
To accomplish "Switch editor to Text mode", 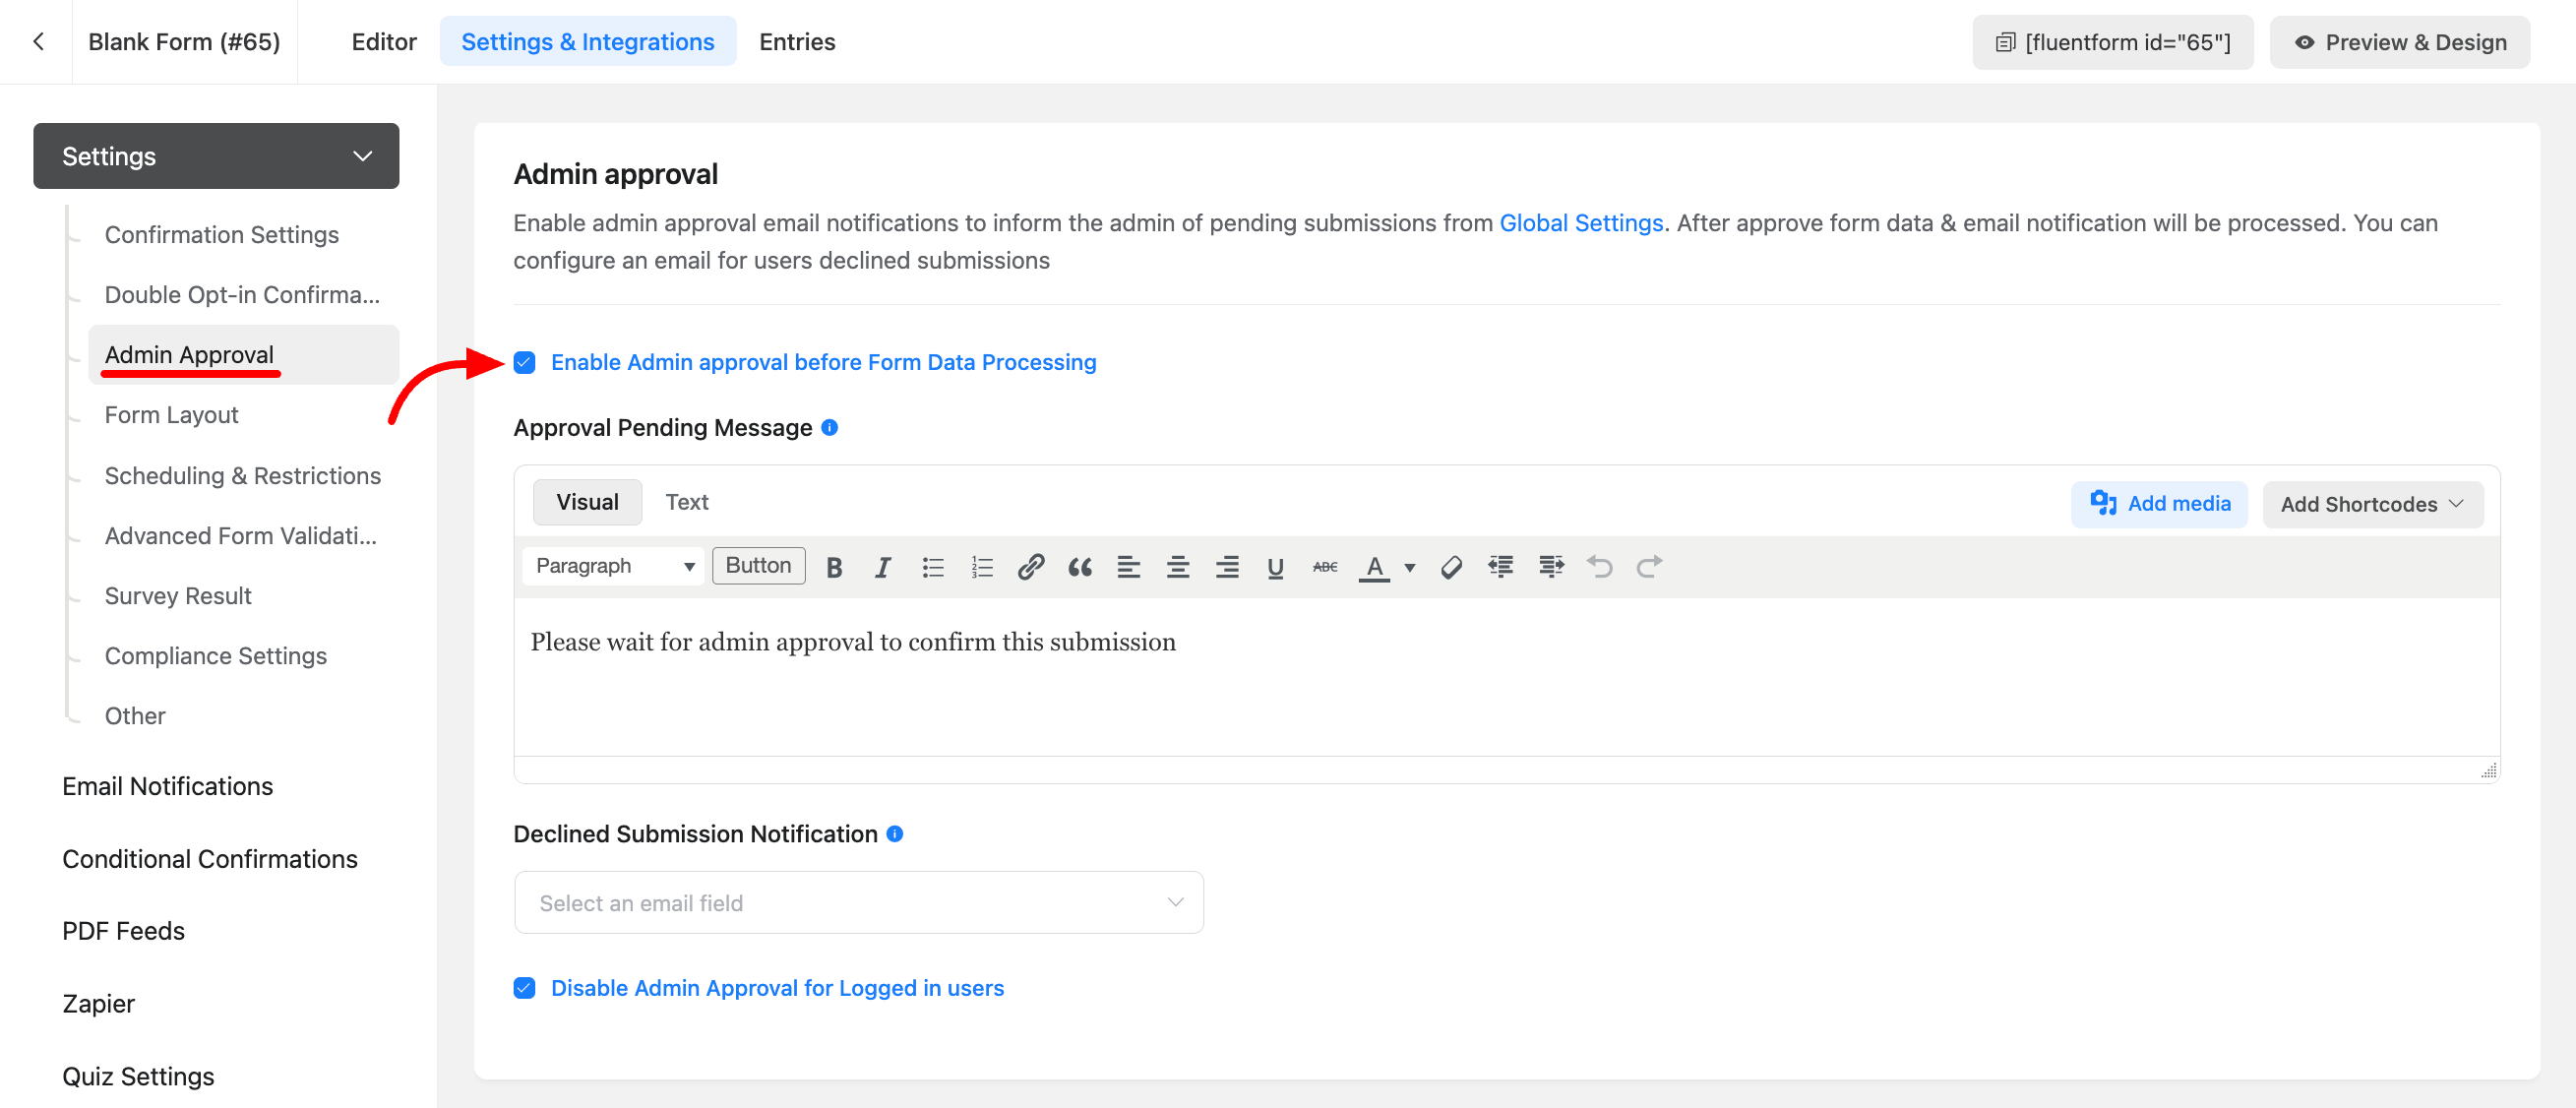I will click(686, 502).
